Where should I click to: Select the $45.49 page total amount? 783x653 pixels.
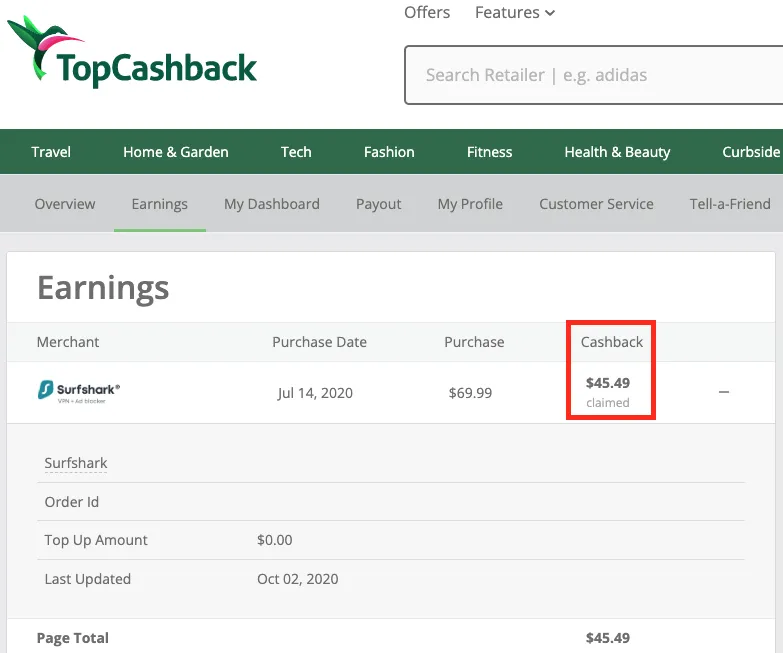tap(608, 638)
